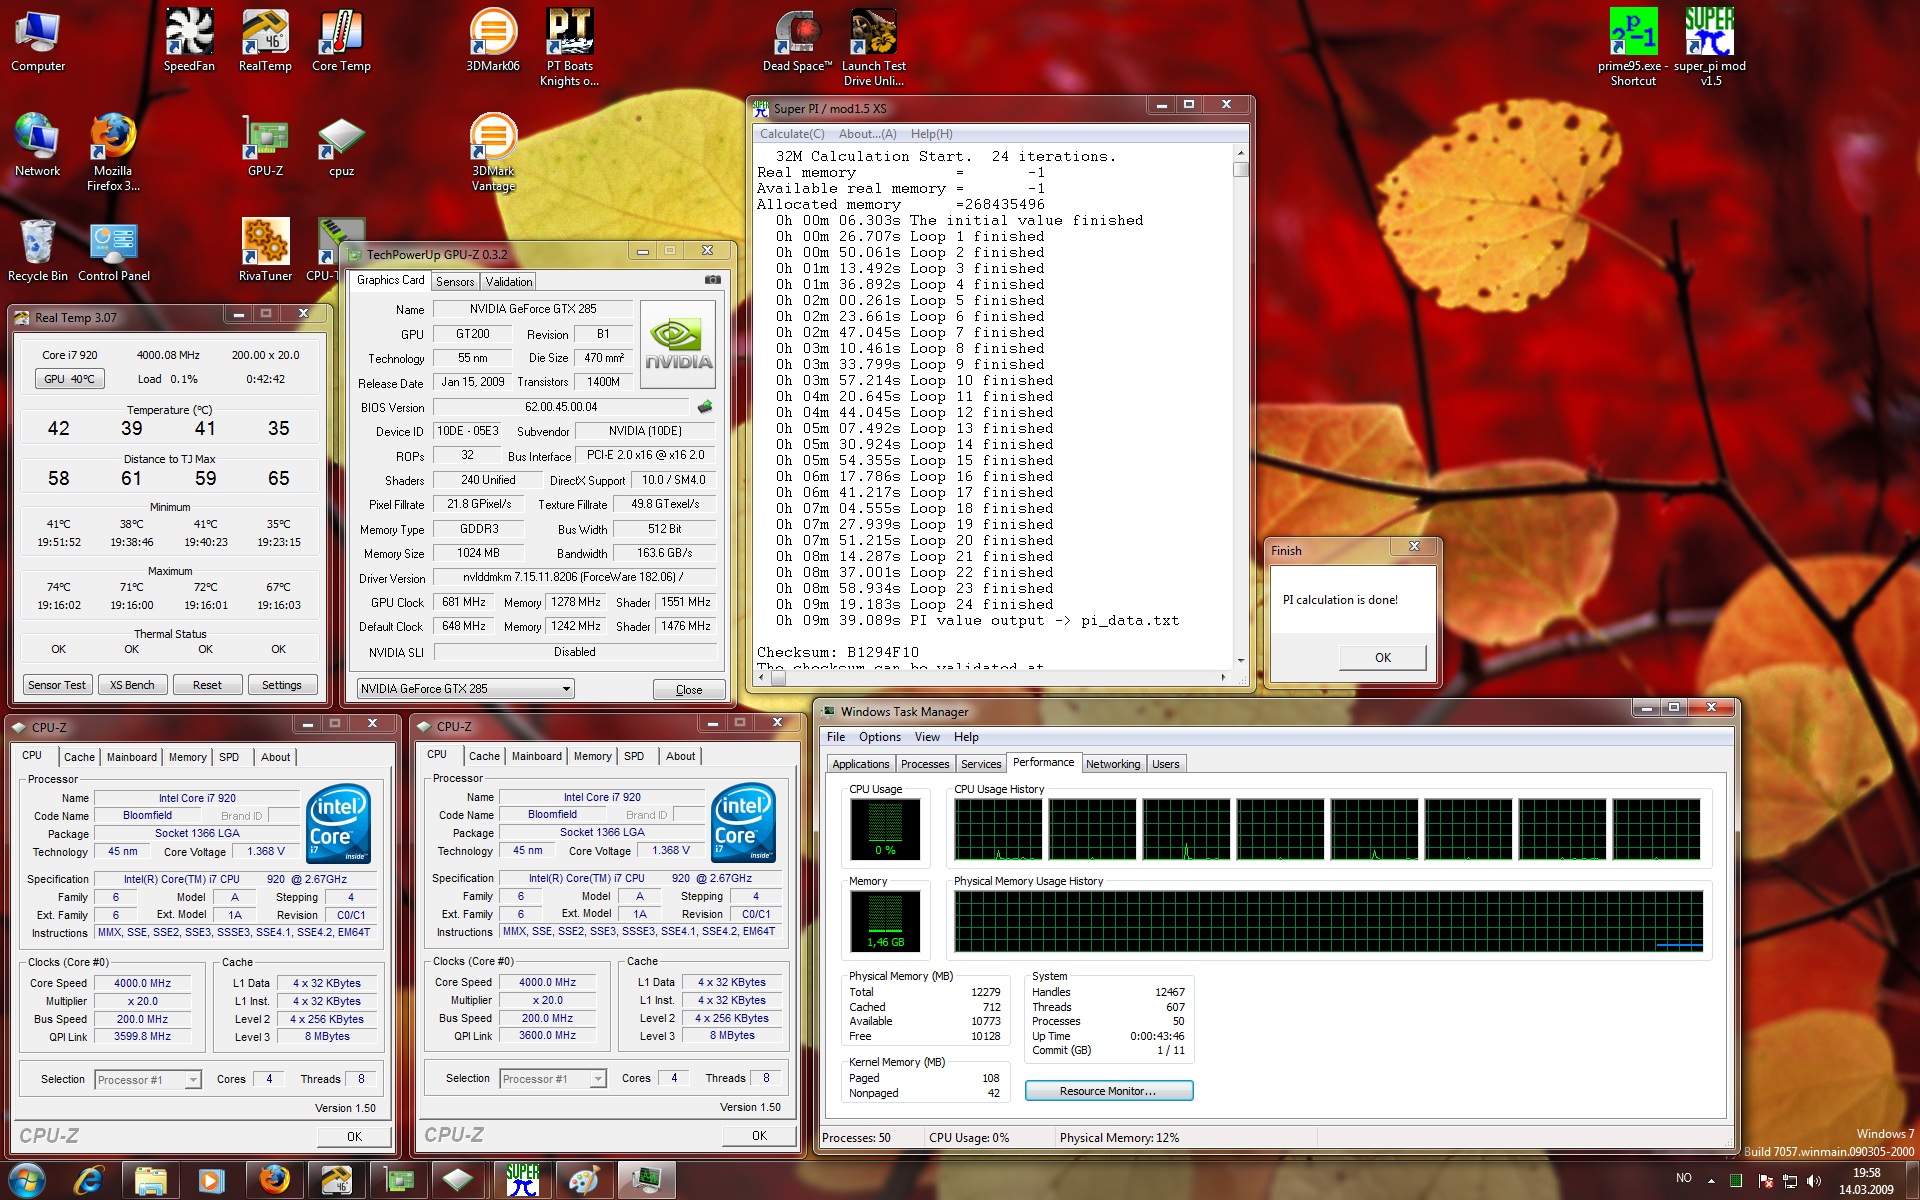Open GPU-Z graphics card selector dropdown
Screen dimensions: 1920x1200
click(x=465, y=688)
